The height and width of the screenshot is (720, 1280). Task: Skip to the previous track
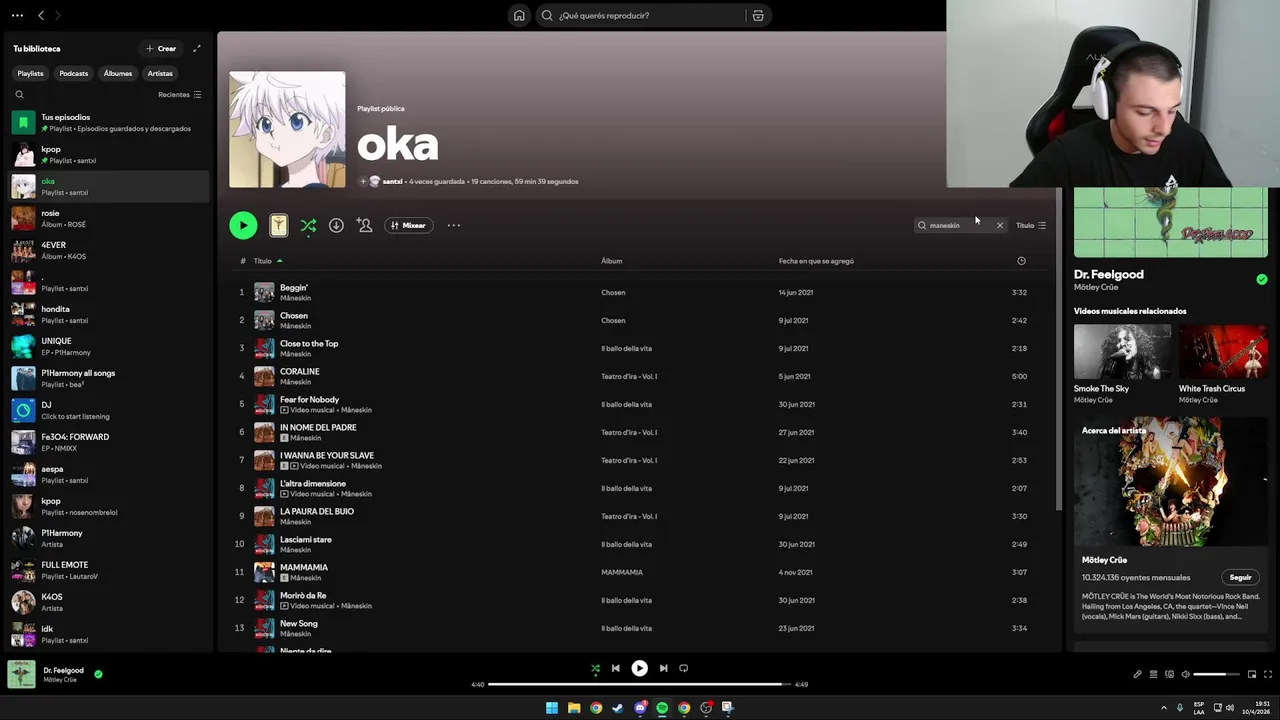point(615,668)
